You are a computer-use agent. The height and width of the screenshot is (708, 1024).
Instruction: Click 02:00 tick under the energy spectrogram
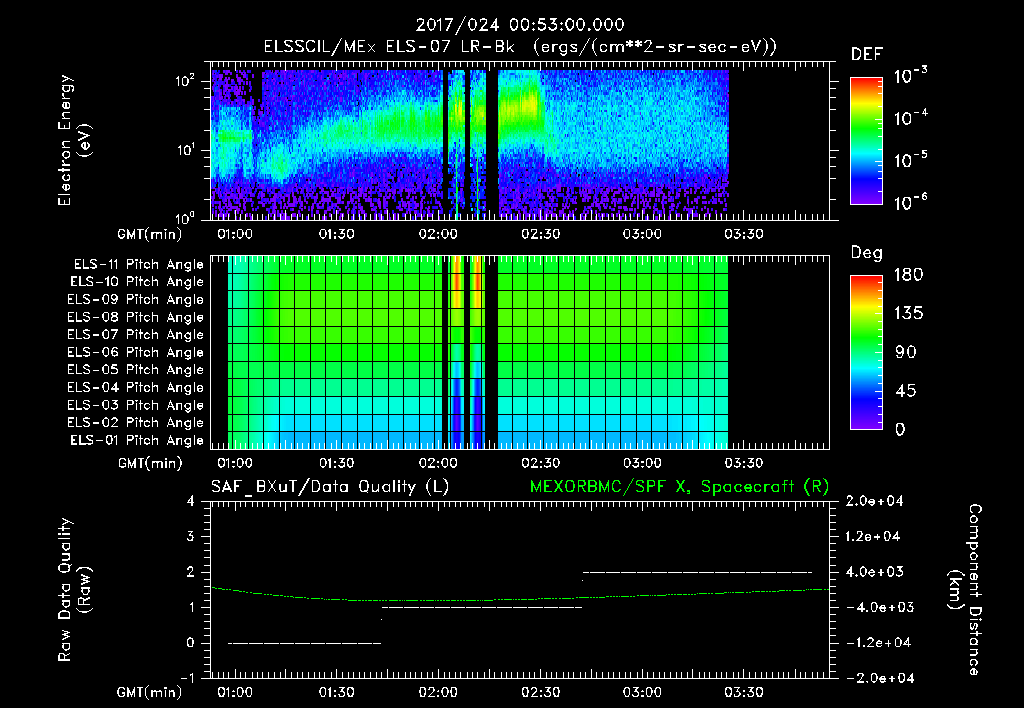click(x=438, y=234)
